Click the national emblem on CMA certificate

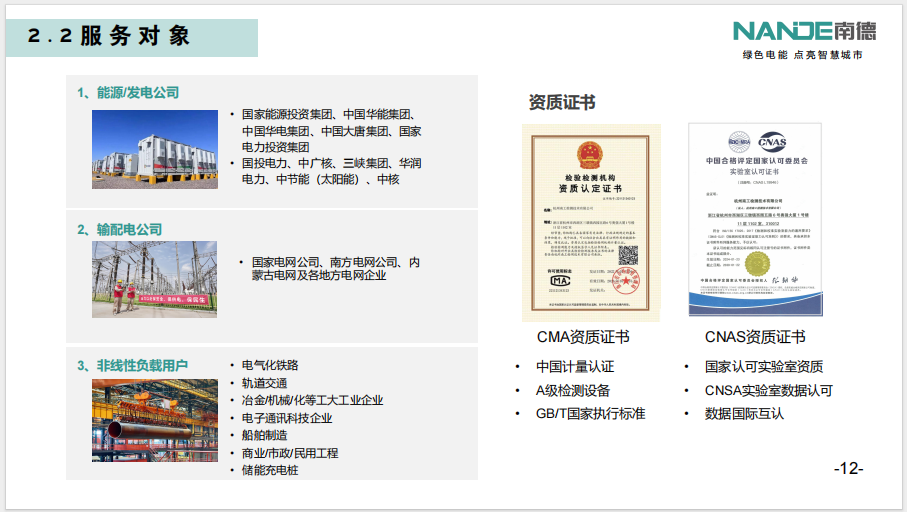[x=590, y=155]
